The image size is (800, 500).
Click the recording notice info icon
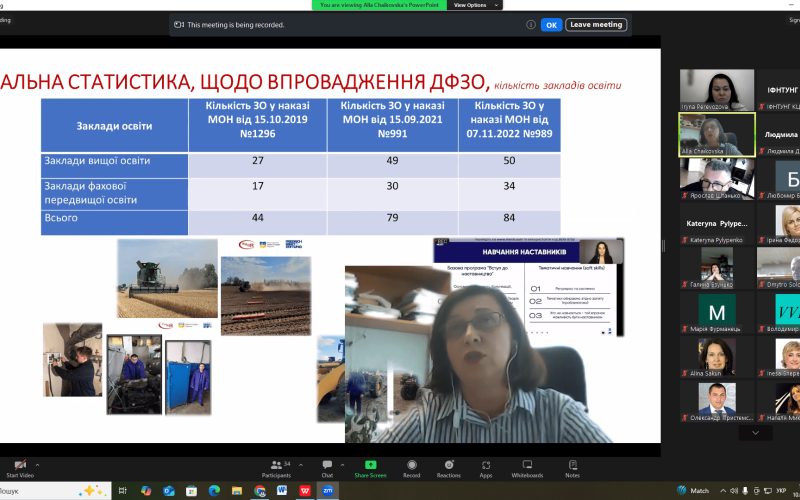(531, 24)
